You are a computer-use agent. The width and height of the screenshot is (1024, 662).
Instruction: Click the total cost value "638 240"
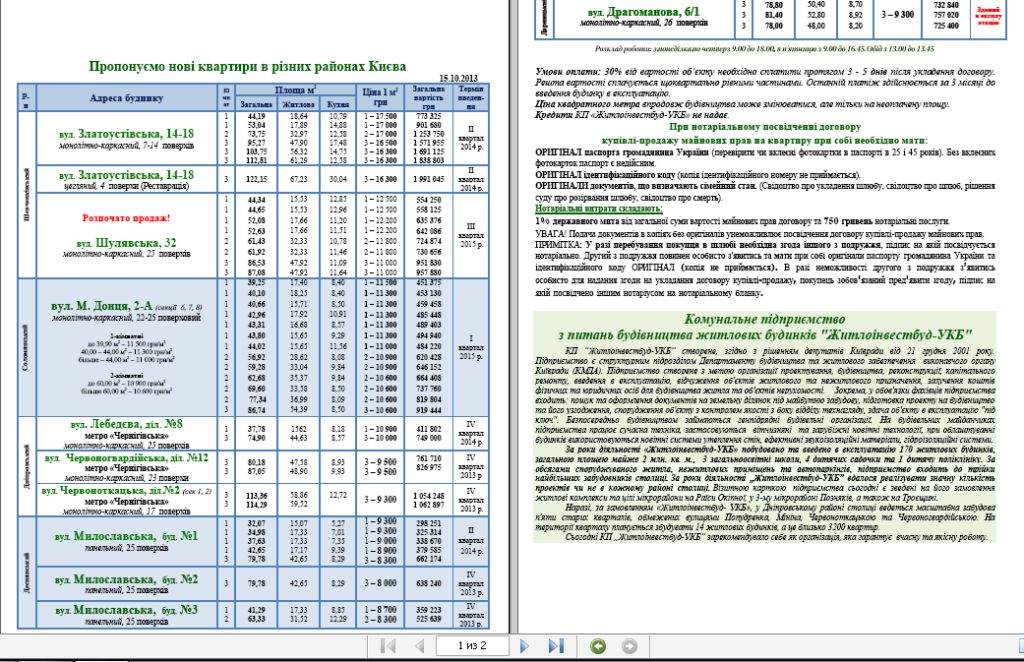pos(428,583)
